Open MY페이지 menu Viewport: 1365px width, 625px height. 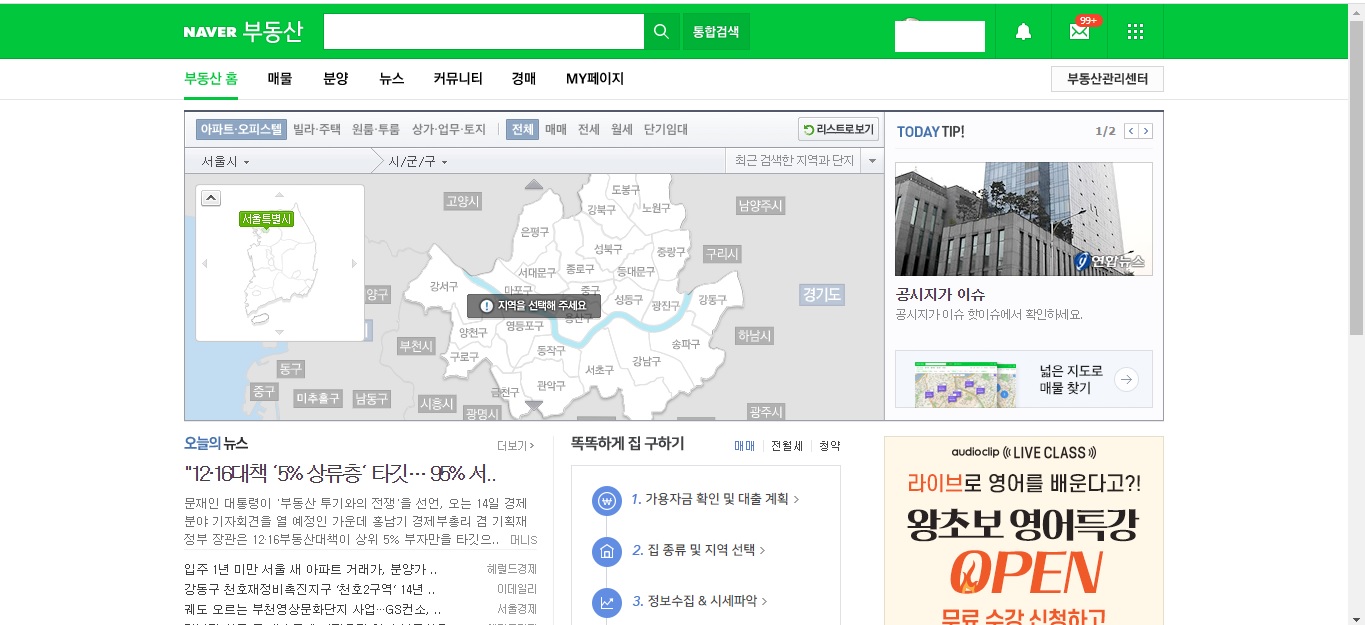595,79
